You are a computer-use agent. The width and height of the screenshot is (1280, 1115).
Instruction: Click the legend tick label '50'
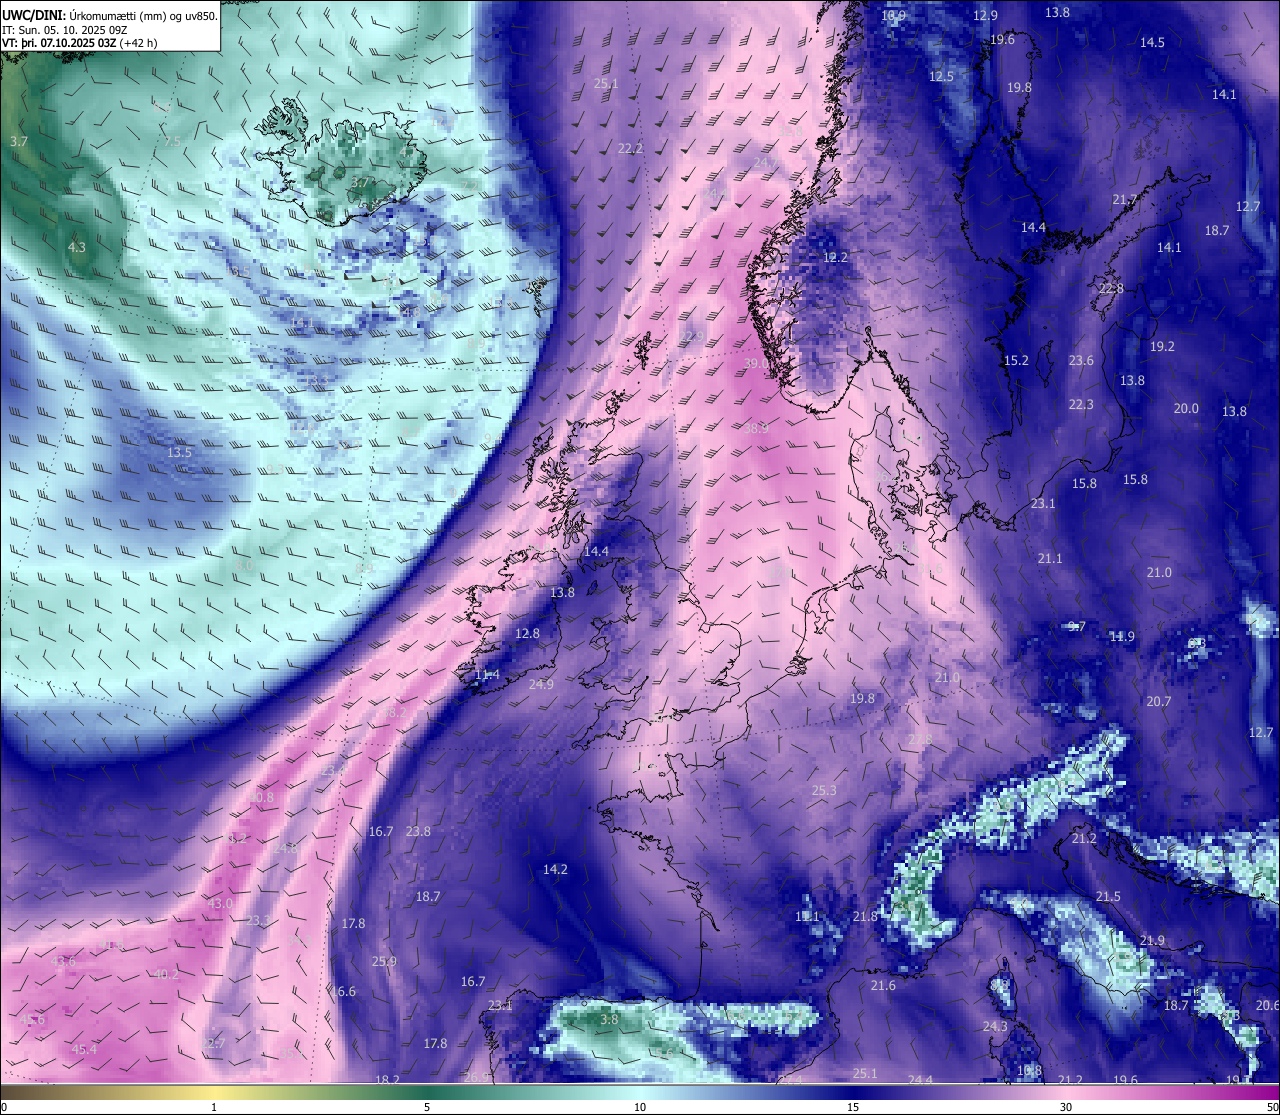tap(1272, 1107)
